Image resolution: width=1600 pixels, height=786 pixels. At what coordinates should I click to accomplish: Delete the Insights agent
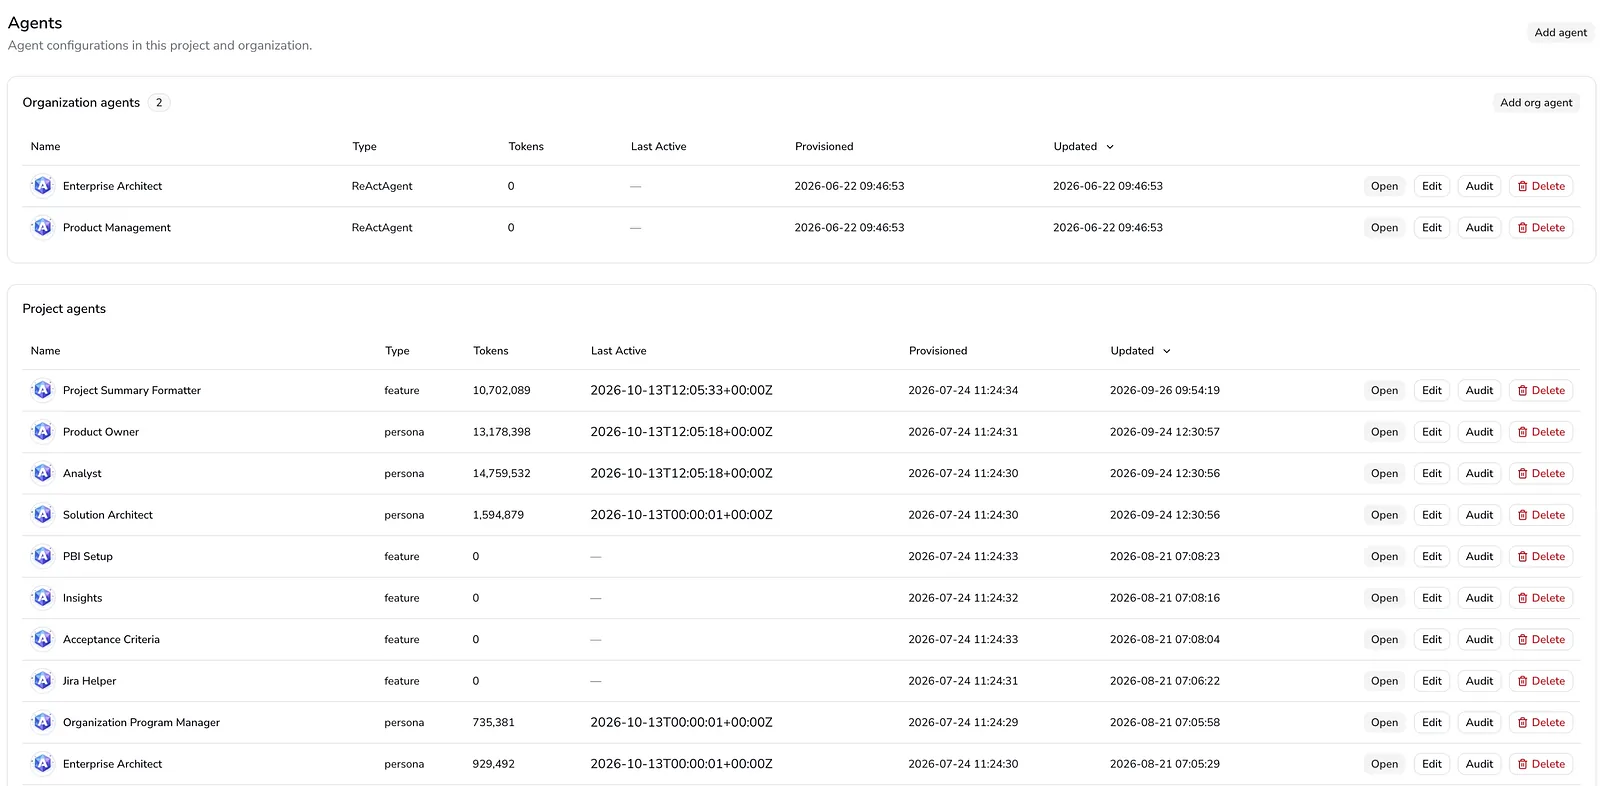click(1541, 598)
